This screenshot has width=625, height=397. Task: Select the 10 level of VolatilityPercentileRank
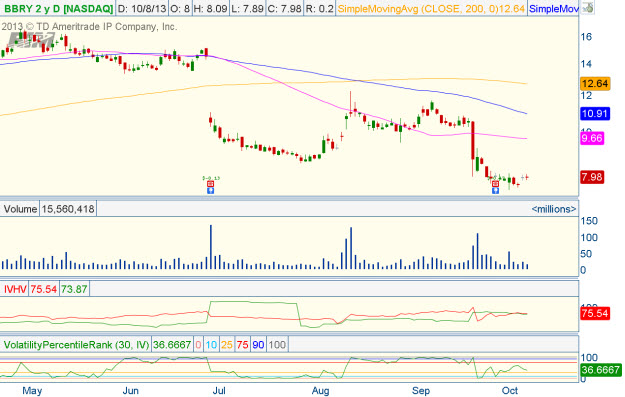coord(211,344)
